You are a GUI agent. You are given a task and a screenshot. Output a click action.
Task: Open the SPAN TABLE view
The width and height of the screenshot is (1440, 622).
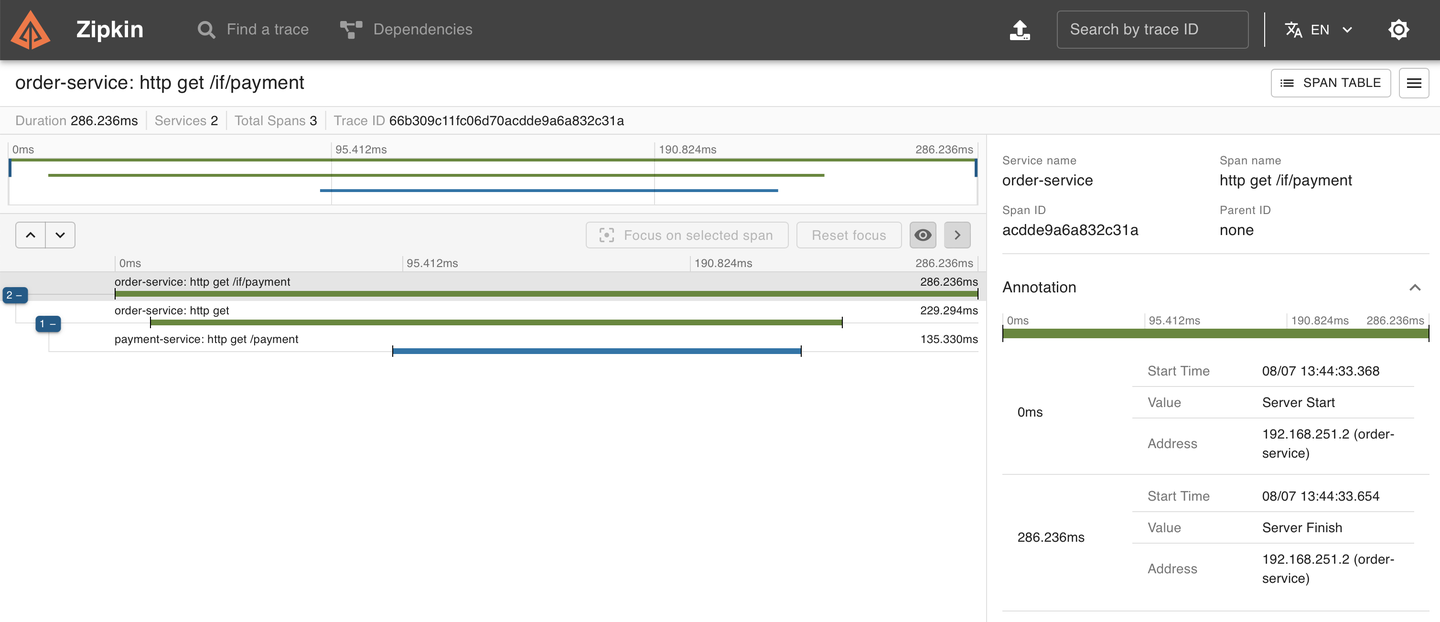pos(1331,83)
